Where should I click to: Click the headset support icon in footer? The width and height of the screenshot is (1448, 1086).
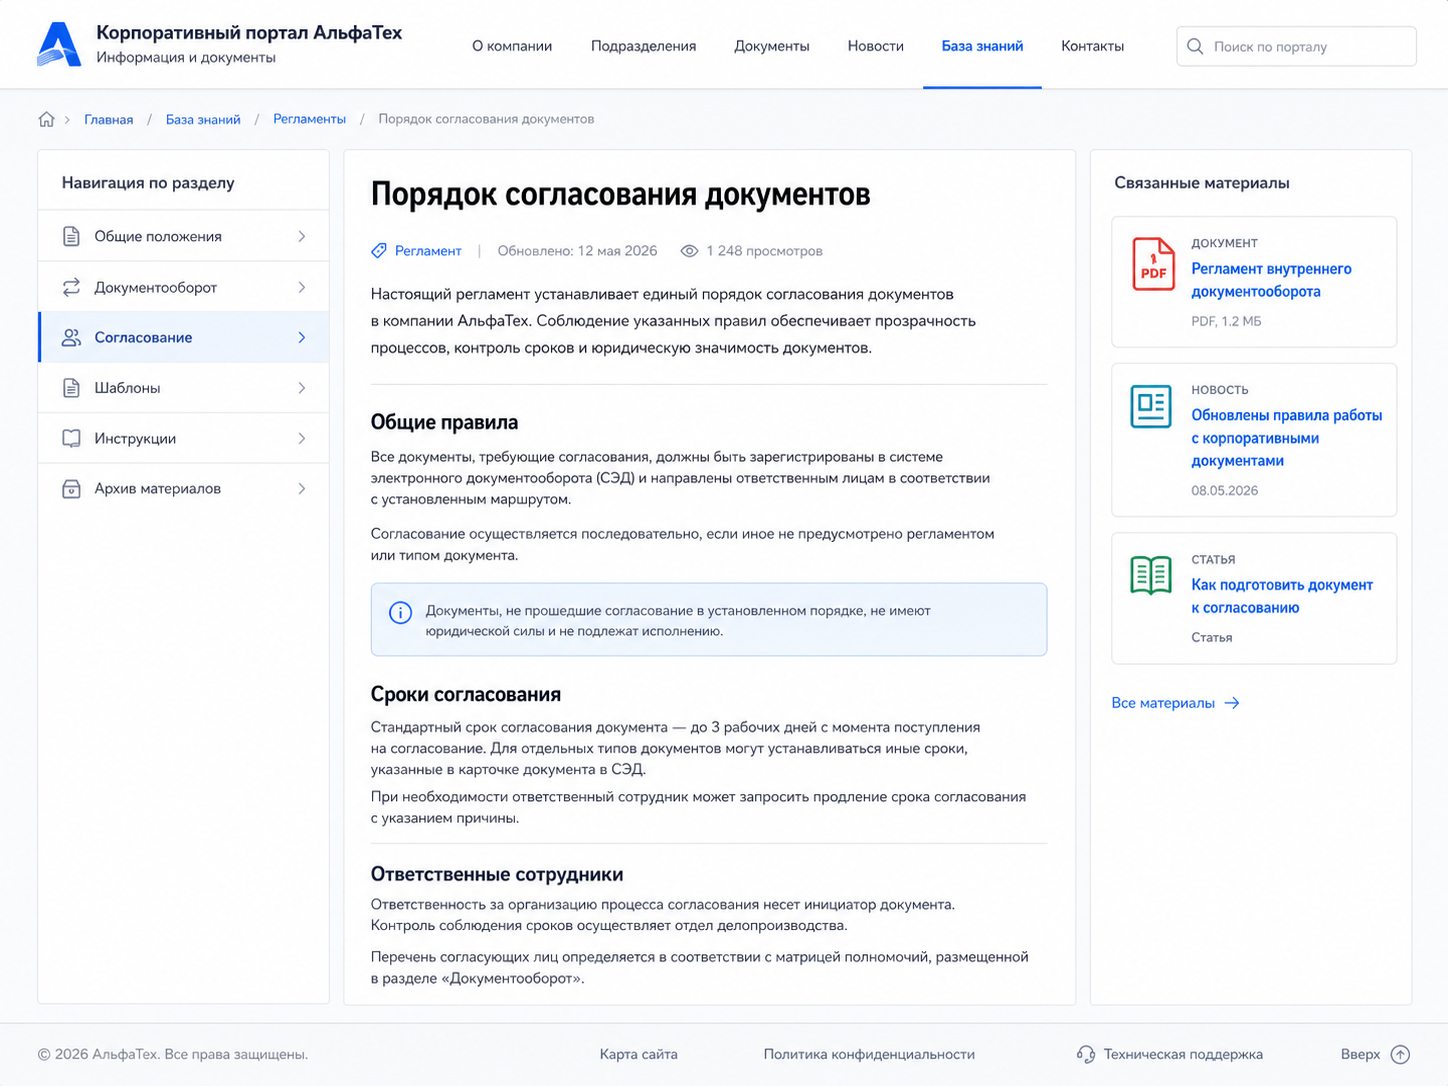1086,1054
